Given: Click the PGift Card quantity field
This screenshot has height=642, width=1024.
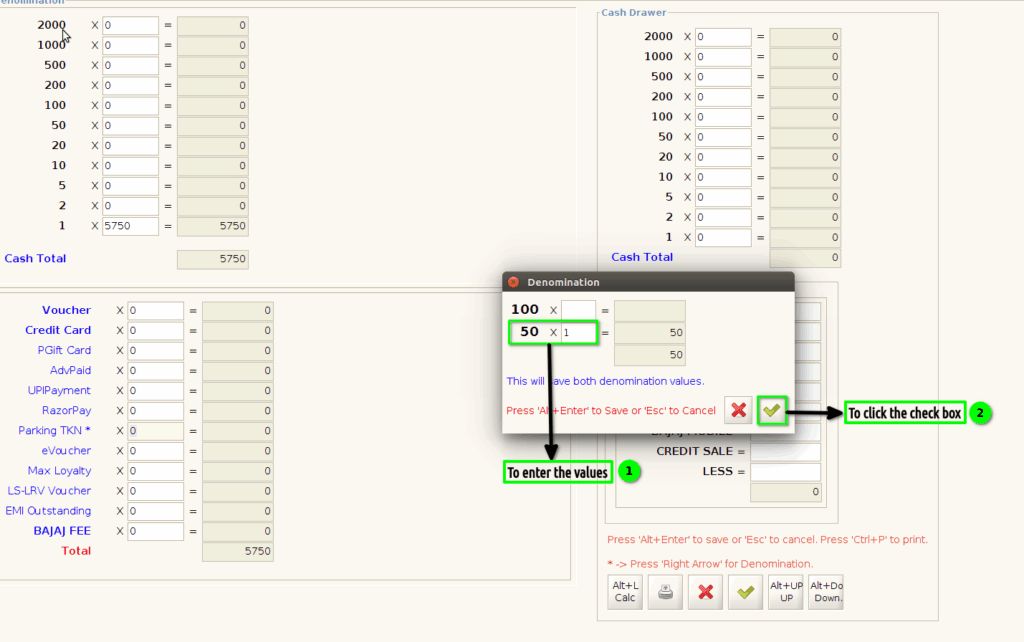Looking at the screenshot, I should [x=155, y=351].
